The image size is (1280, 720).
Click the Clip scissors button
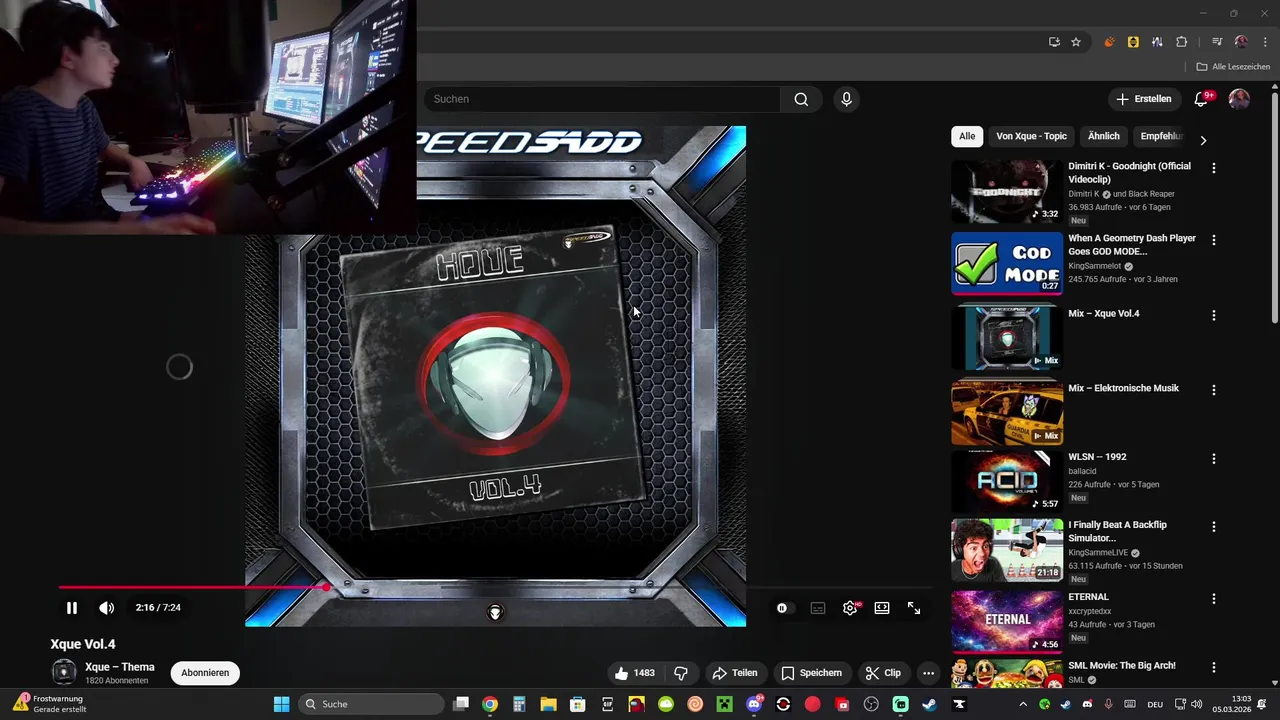883,673
